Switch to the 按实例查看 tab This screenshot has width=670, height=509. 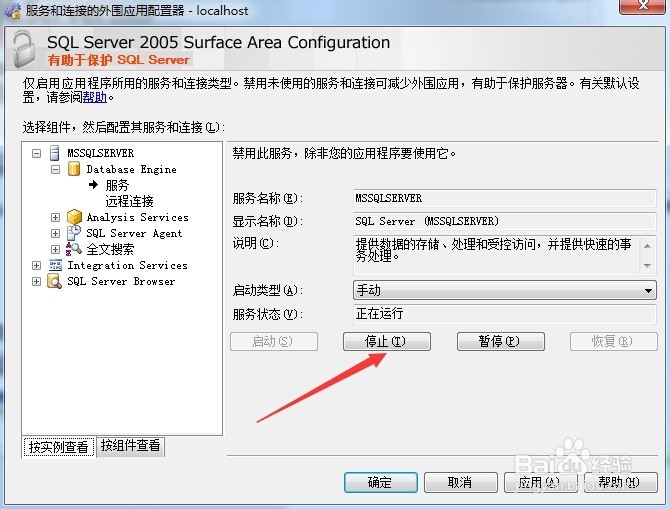[x=58, y=447]
